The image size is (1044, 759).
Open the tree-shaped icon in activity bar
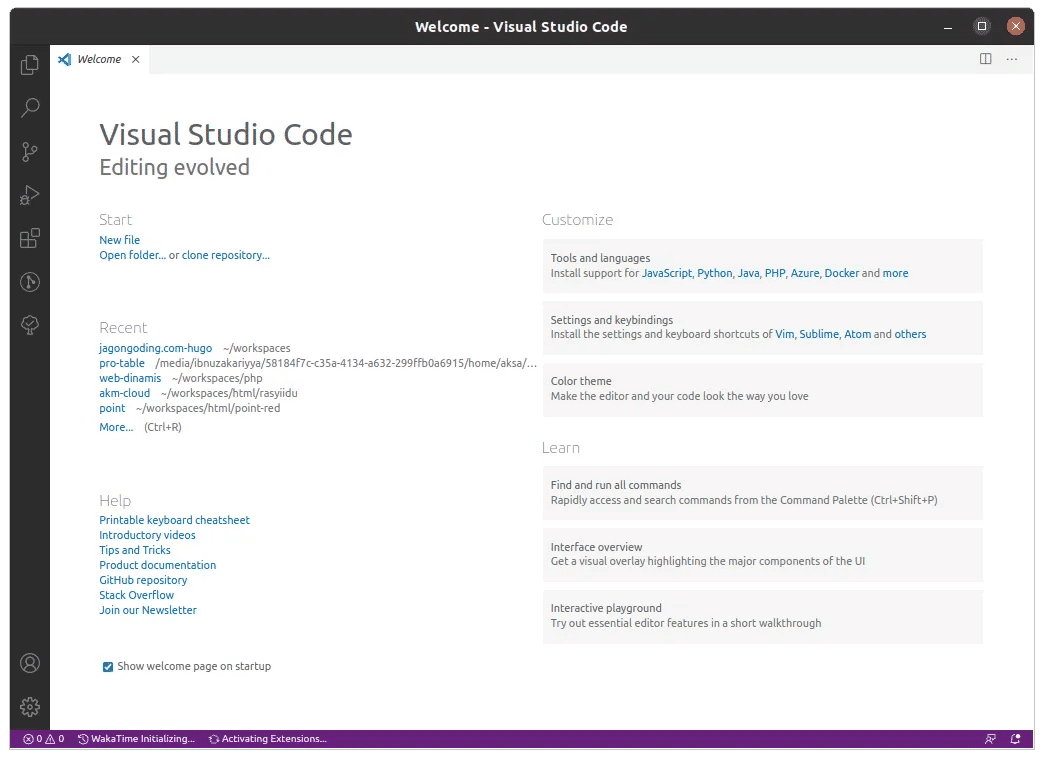tap(30, 325)
